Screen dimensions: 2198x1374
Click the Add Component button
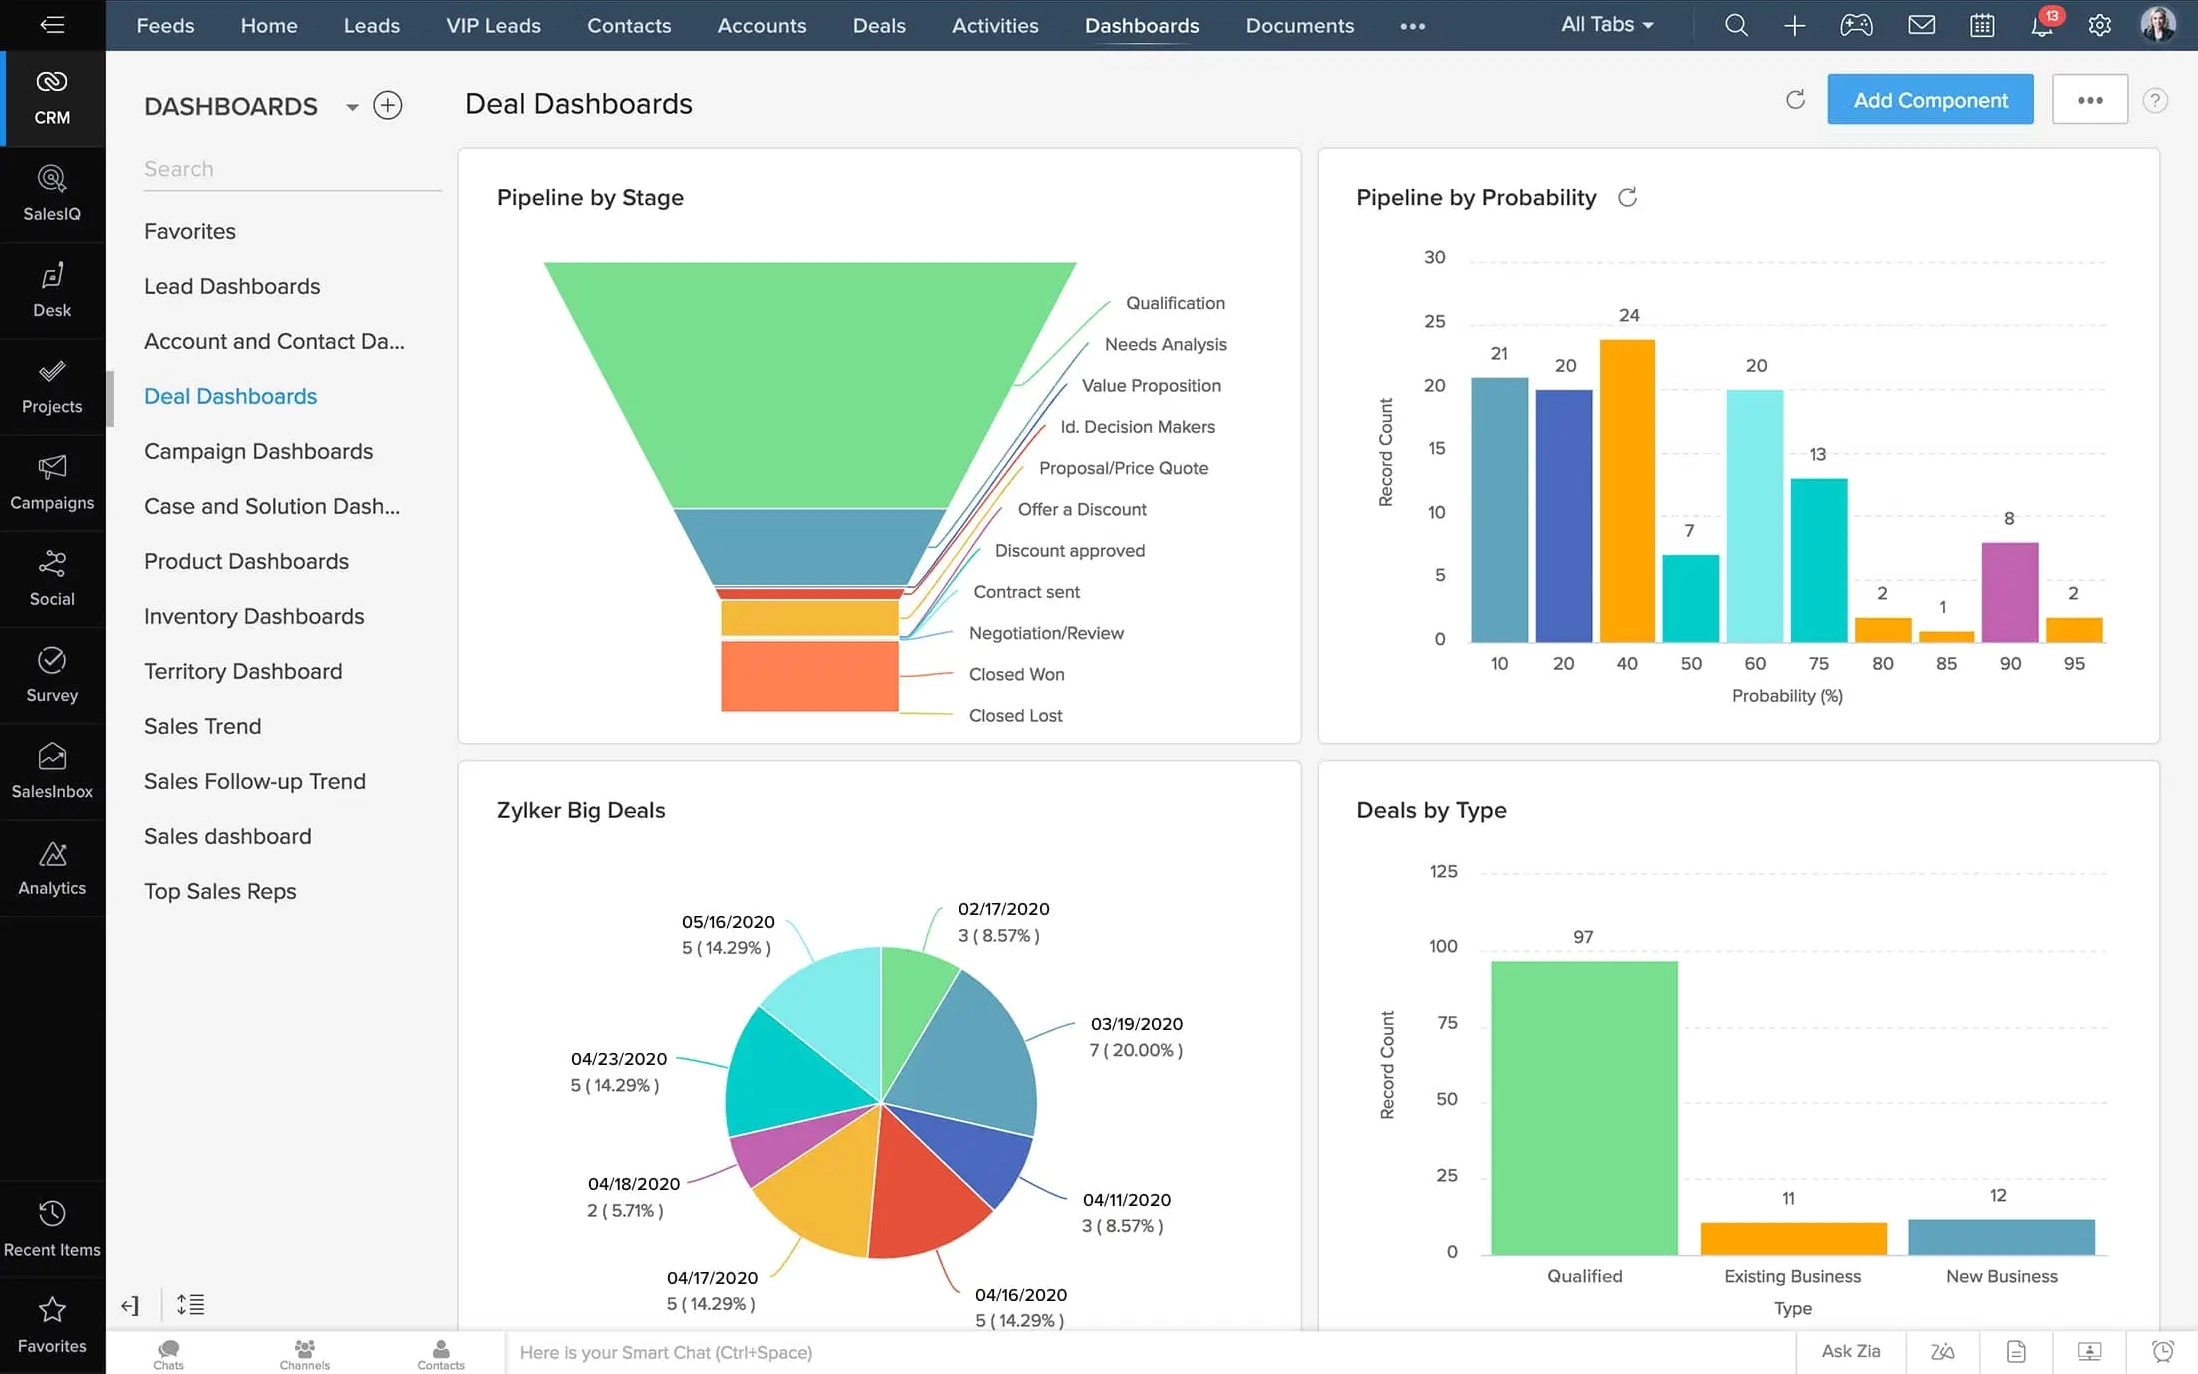(1930, 99)
